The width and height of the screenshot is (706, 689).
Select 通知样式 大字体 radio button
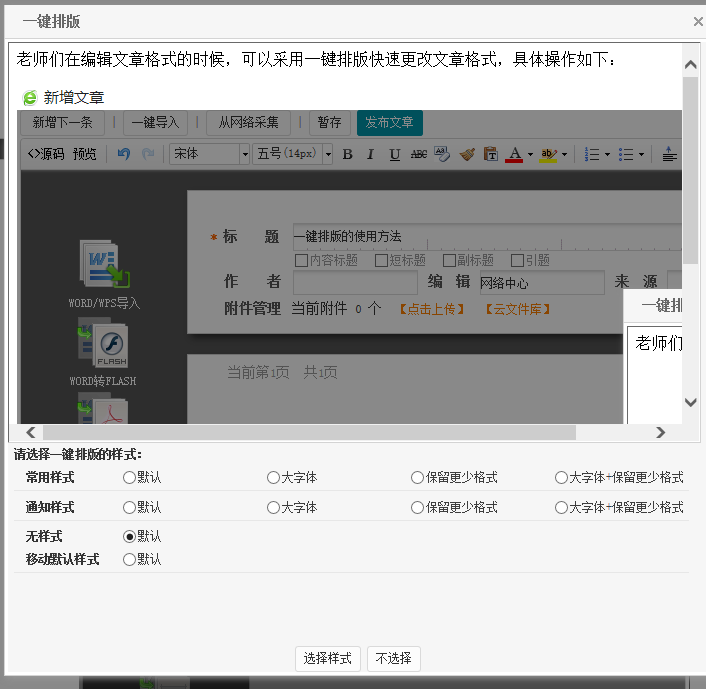(x=273, y=507)
